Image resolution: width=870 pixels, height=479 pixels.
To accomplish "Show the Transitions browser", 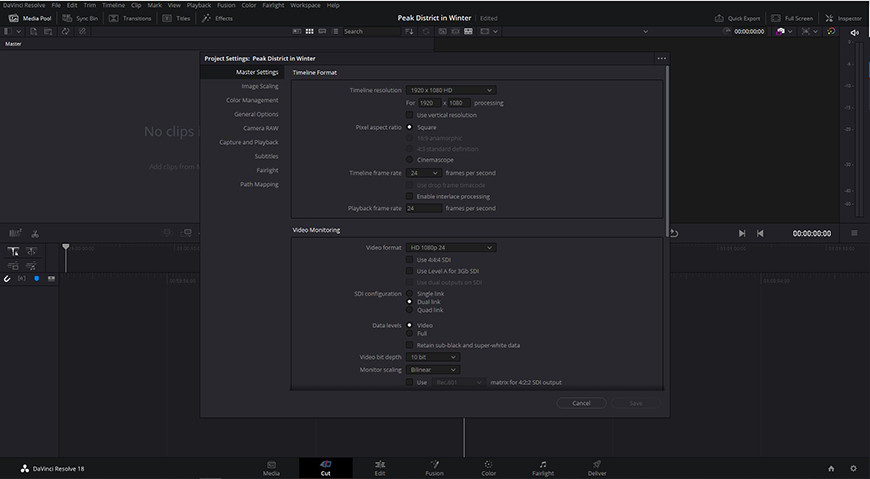I will coord(130,18).
